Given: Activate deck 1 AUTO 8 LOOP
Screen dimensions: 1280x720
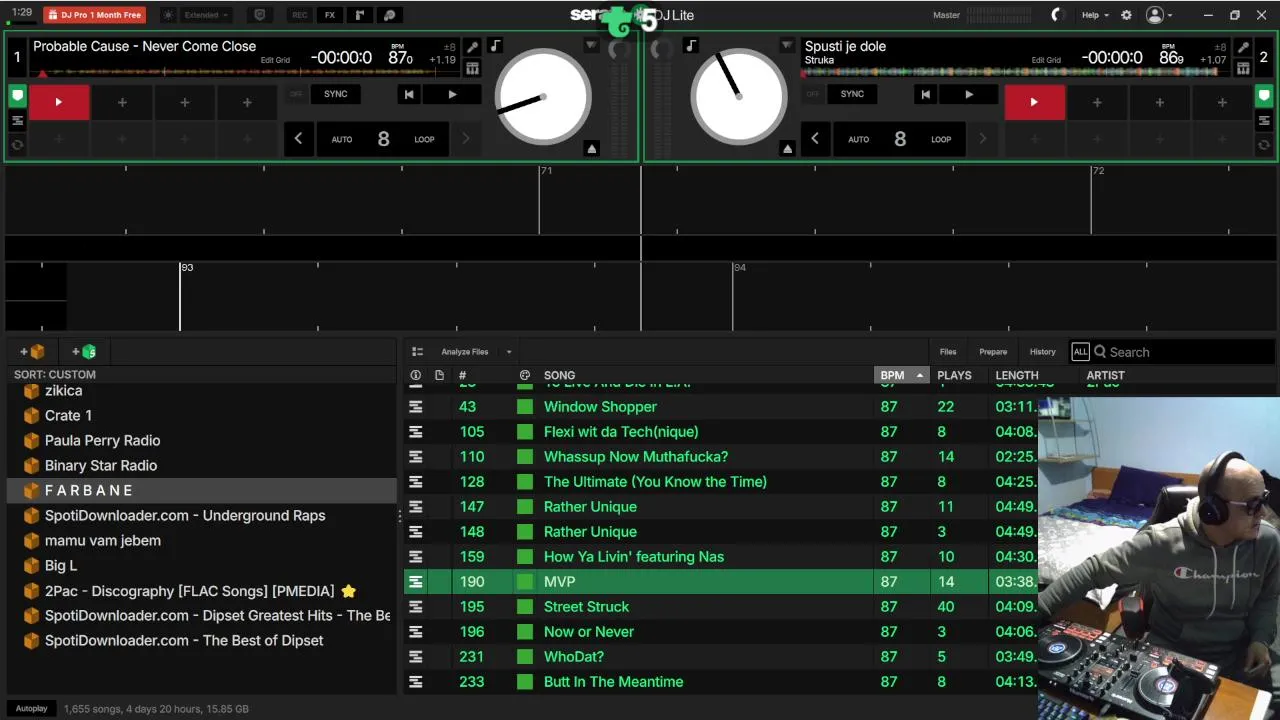Looking at the screenshot, I should (x=383, y=139).
